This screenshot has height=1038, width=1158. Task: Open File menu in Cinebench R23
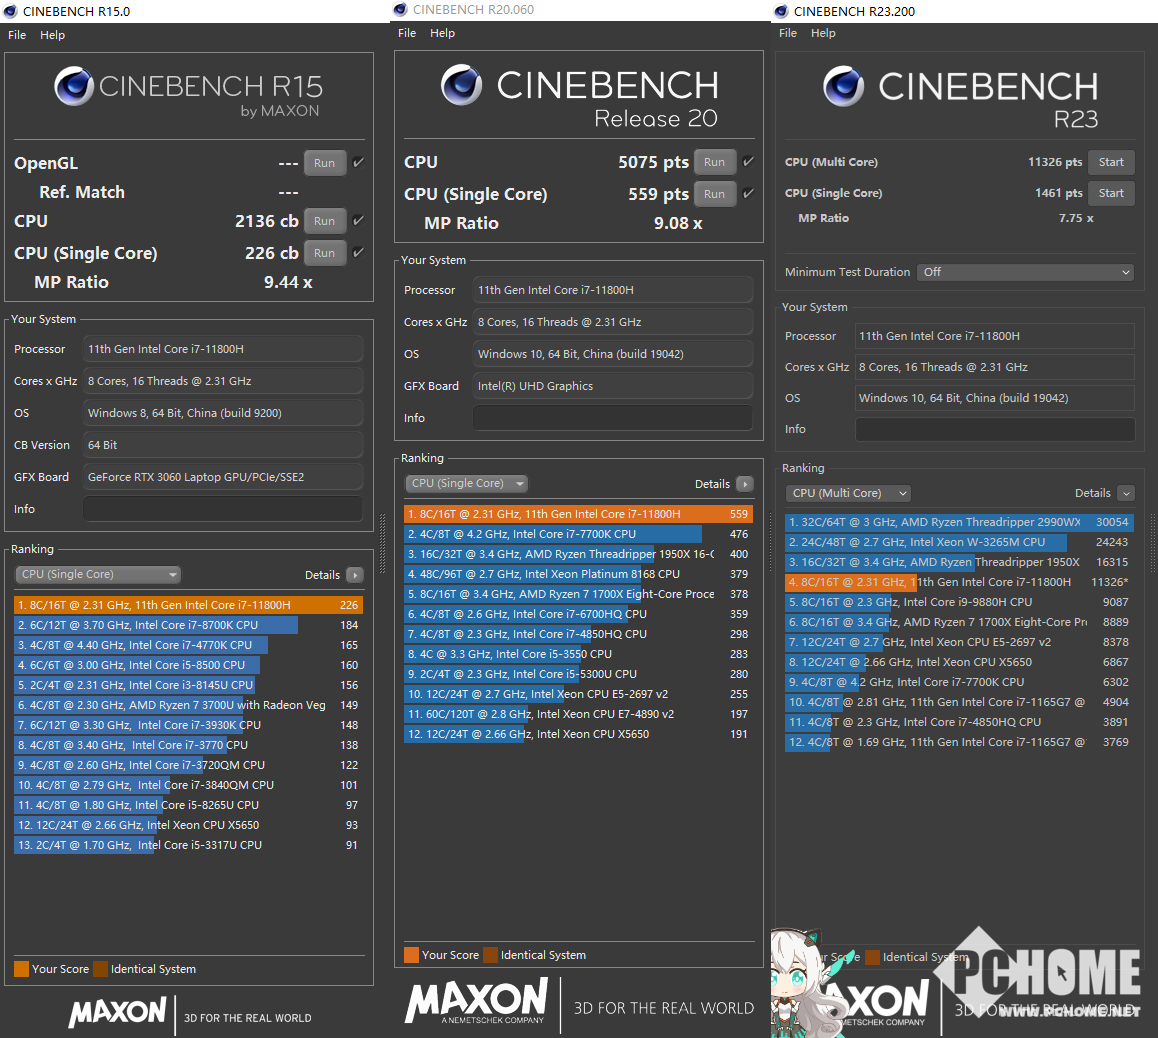(788, 33)
